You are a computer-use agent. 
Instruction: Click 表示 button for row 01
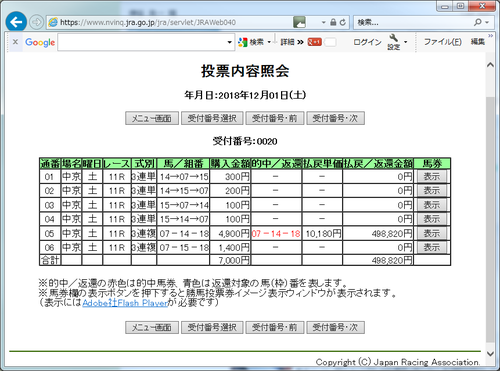coord(432,176)
